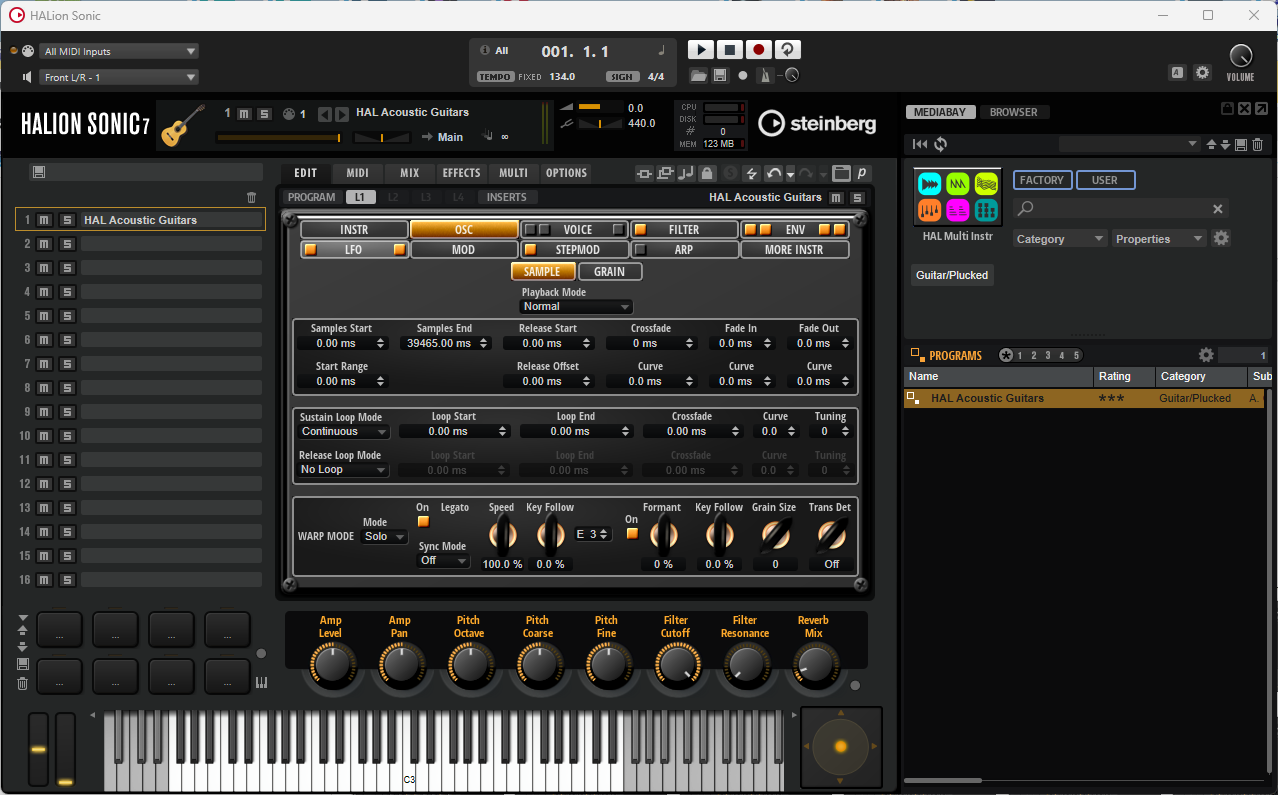
Task: Switch to the EFFECTS tab
Action: [x=462, y=173]
